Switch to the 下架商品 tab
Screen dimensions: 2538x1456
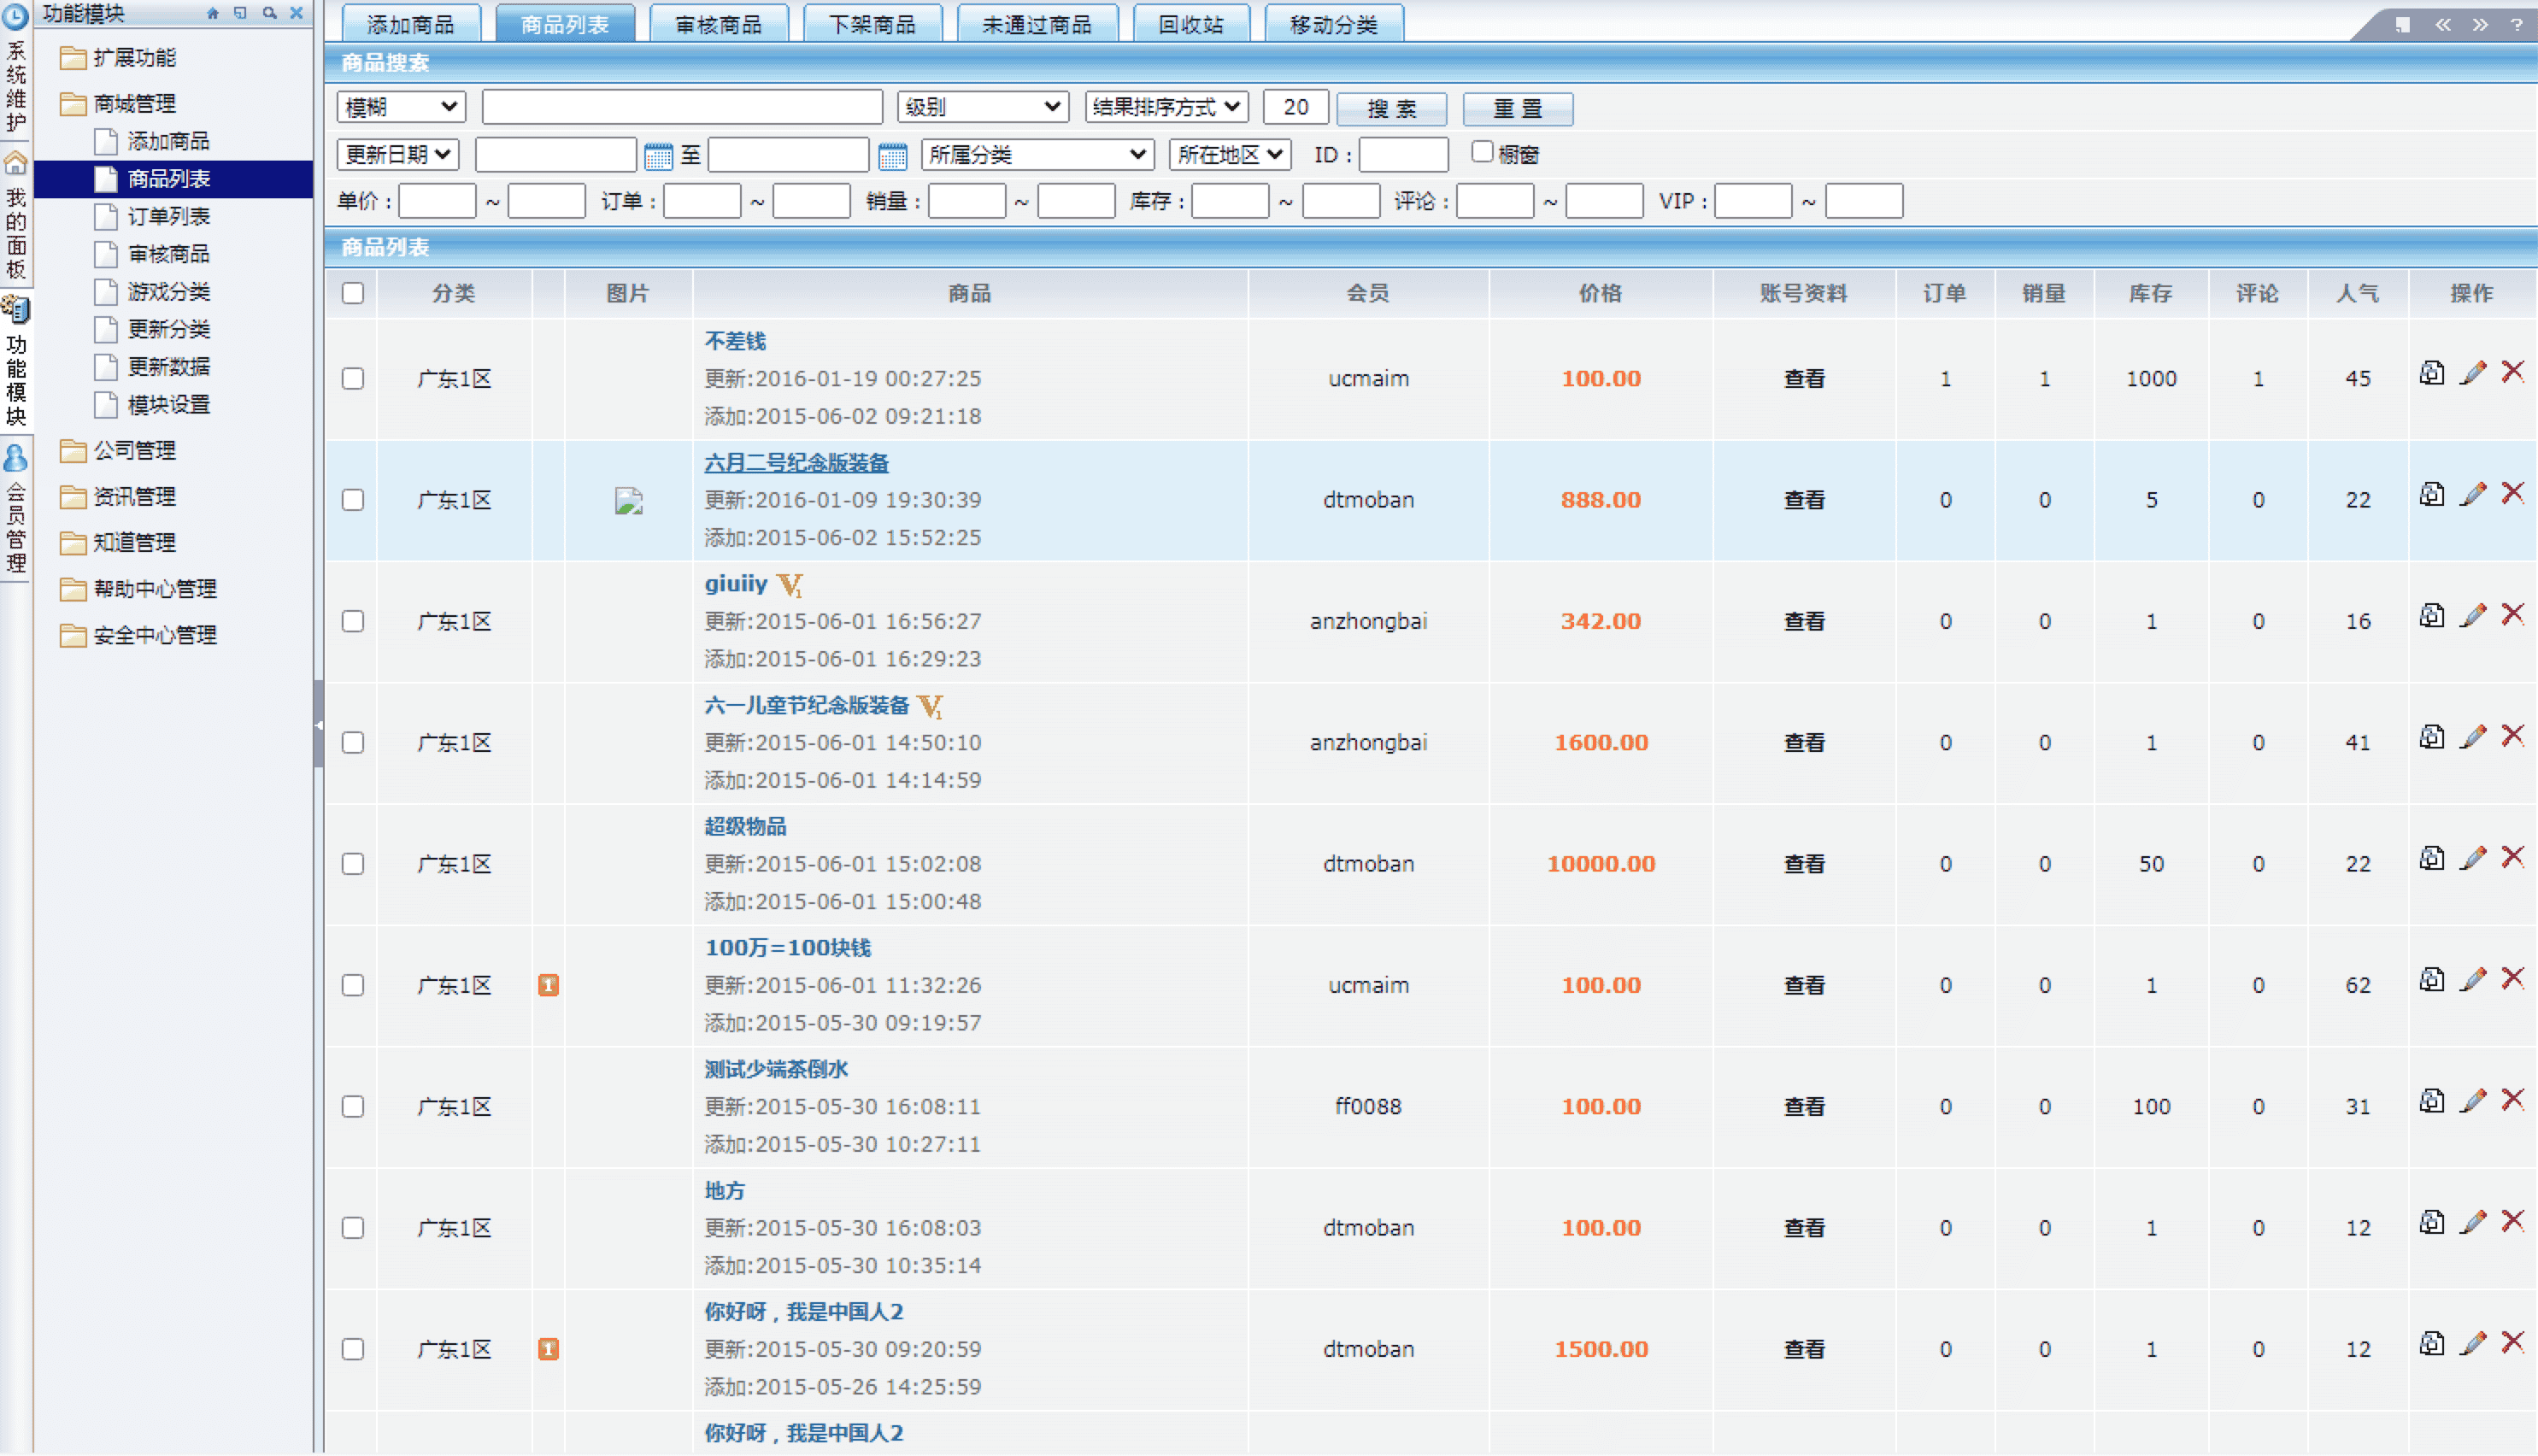coord(872,24)
